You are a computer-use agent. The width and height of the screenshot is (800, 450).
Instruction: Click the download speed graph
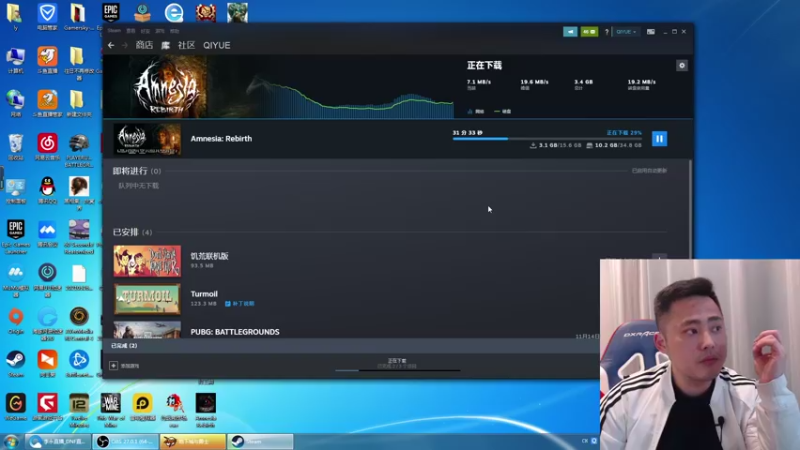coord(350,97)
